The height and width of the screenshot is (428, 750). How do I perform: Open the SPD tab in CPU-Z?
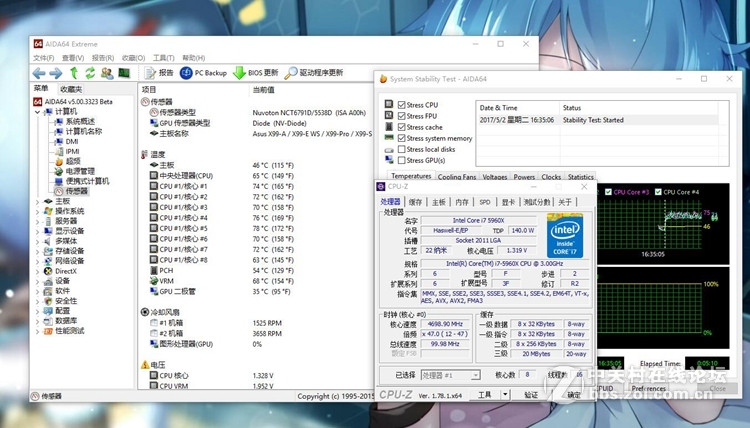pos(485,202)
